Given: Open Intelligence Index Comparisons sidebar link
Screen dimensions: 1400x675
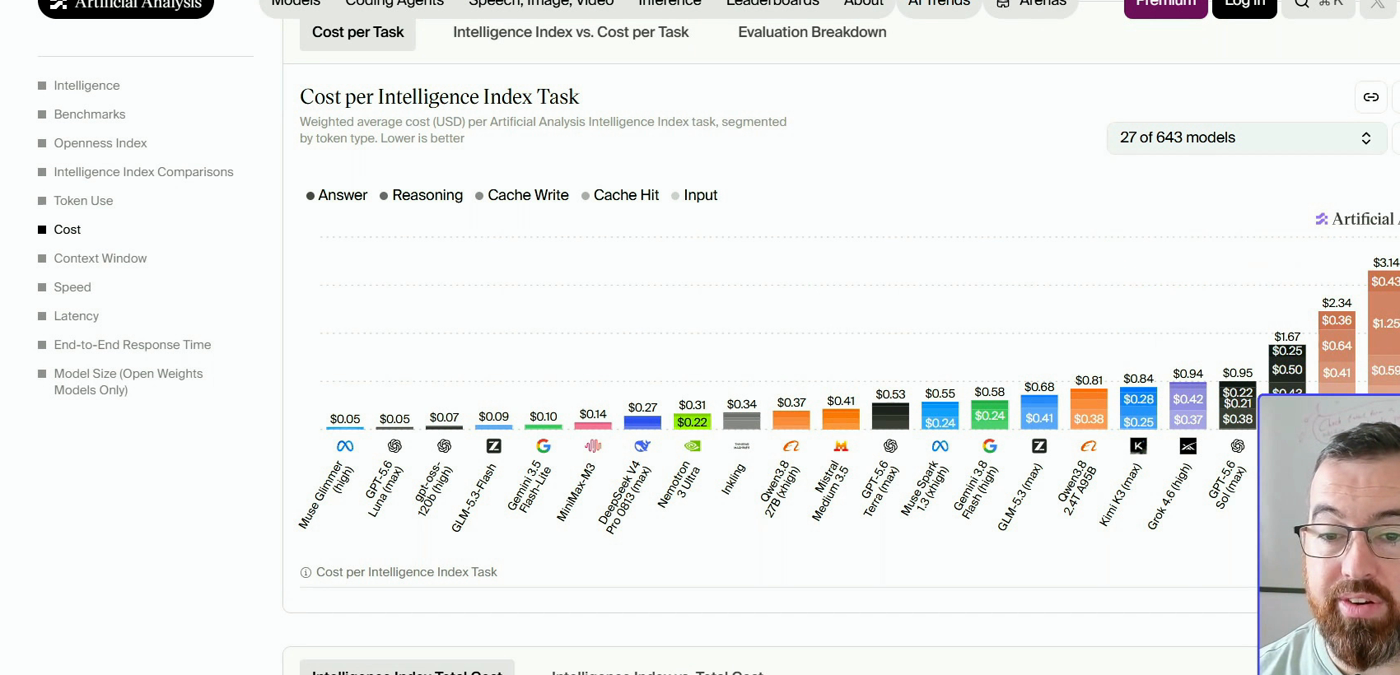Looking at the screenshot, I should [x=144, y=172].
